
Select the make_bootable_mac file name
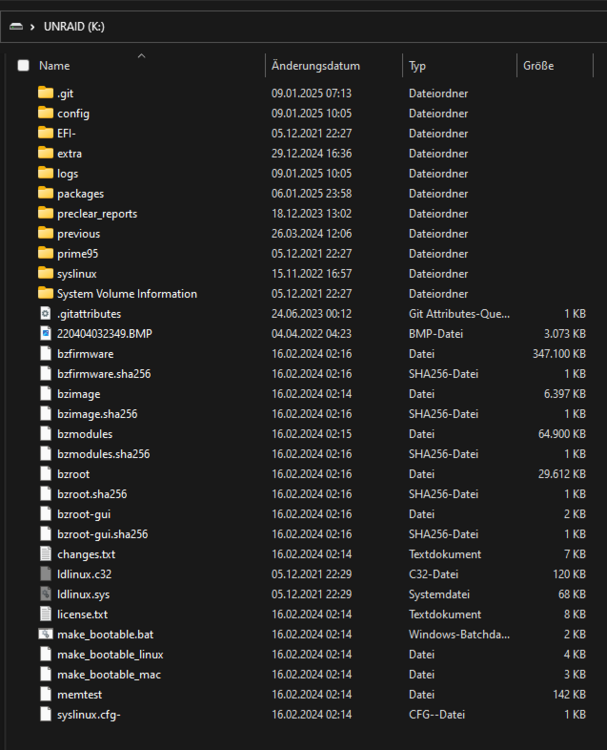pyautogui.click(x=109, y=674)
